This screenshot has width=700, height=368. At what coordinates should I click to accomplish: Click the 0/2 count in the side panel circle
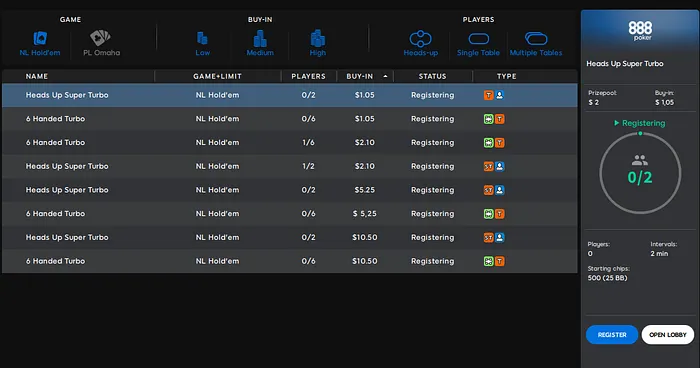640,178
